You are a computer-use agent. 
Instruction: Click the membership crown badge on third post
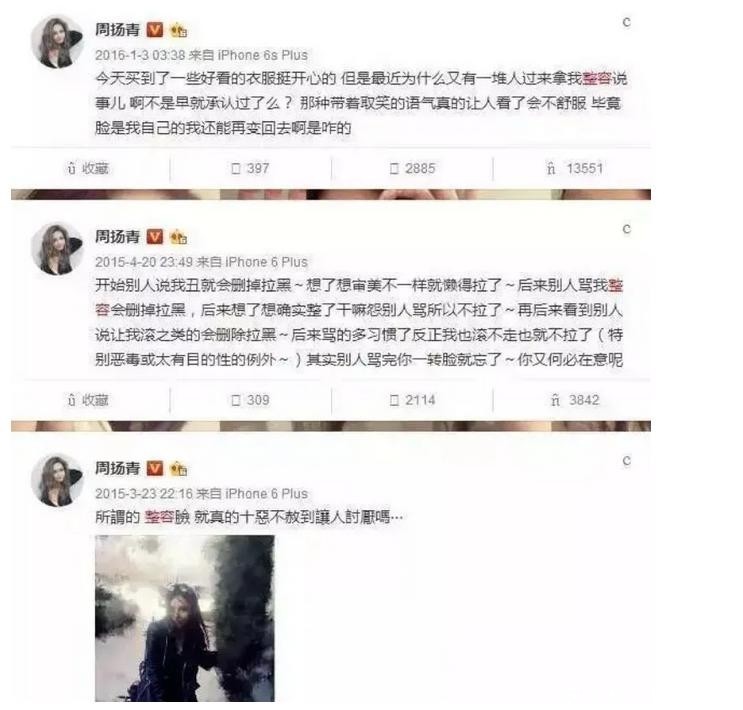pyautogui.click(x=179, y=469)
